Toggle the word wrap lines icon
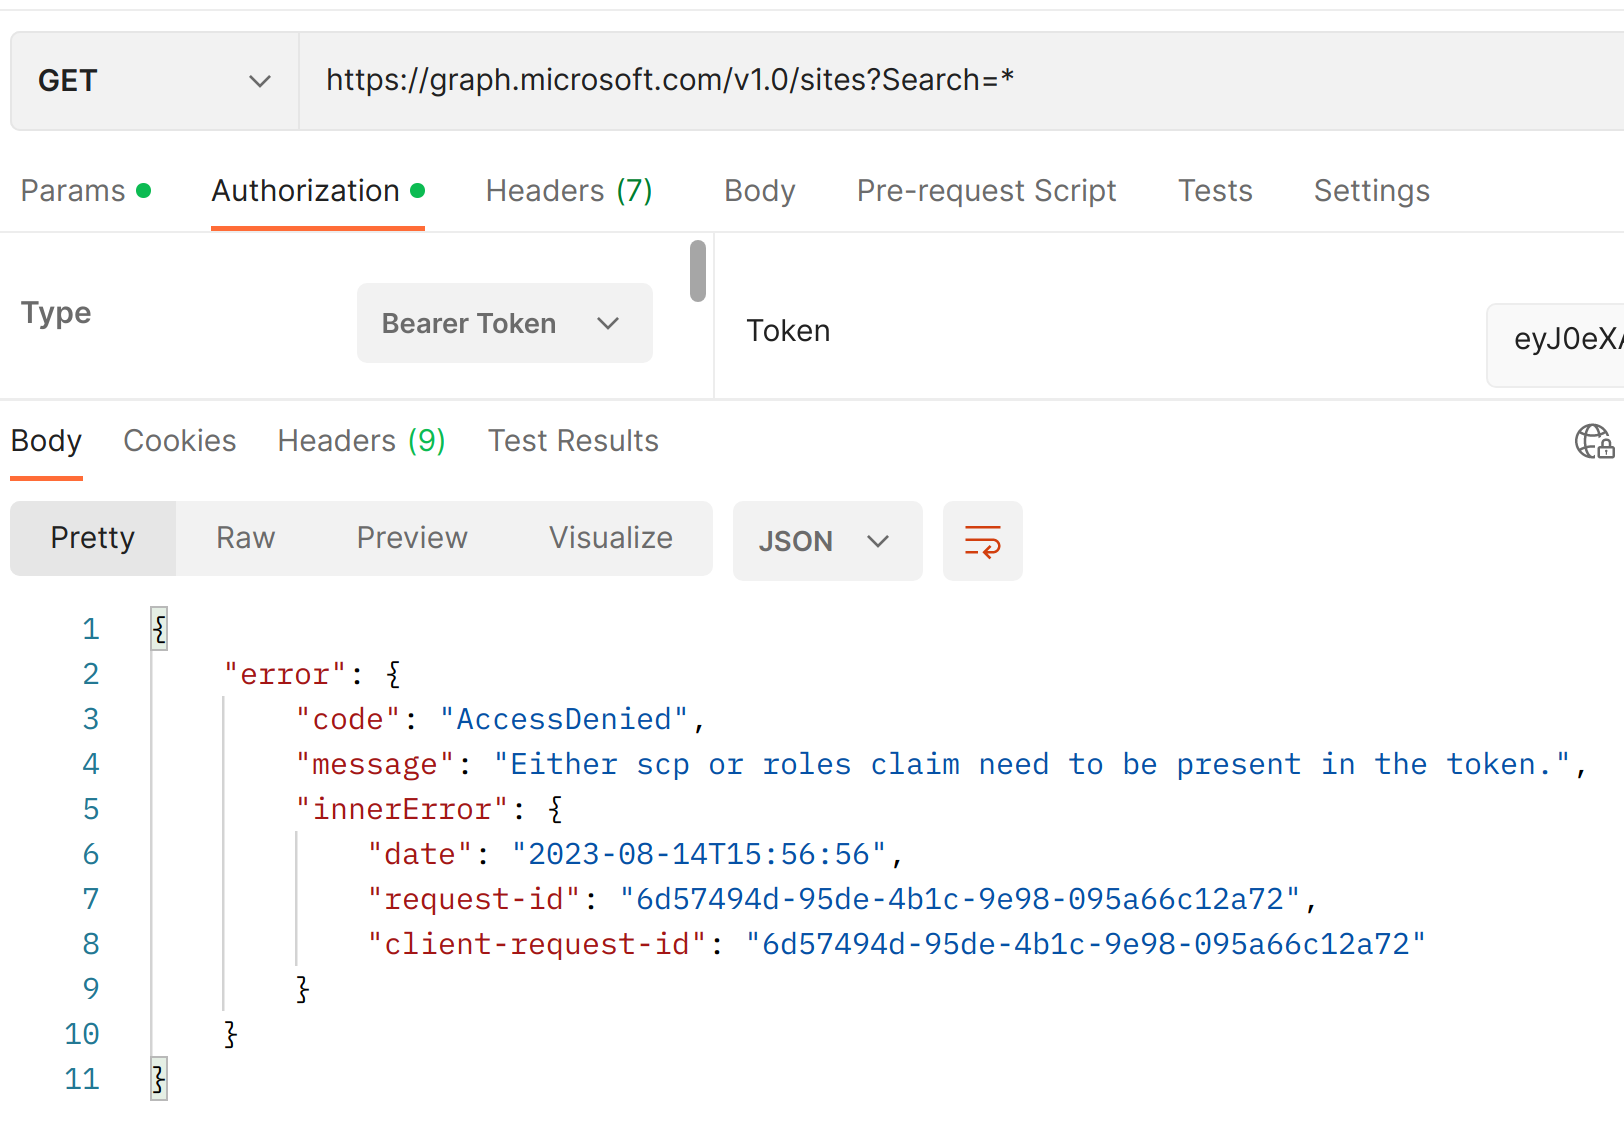The height and width of the screenshot is (1130, 1624). pos(982,541)
